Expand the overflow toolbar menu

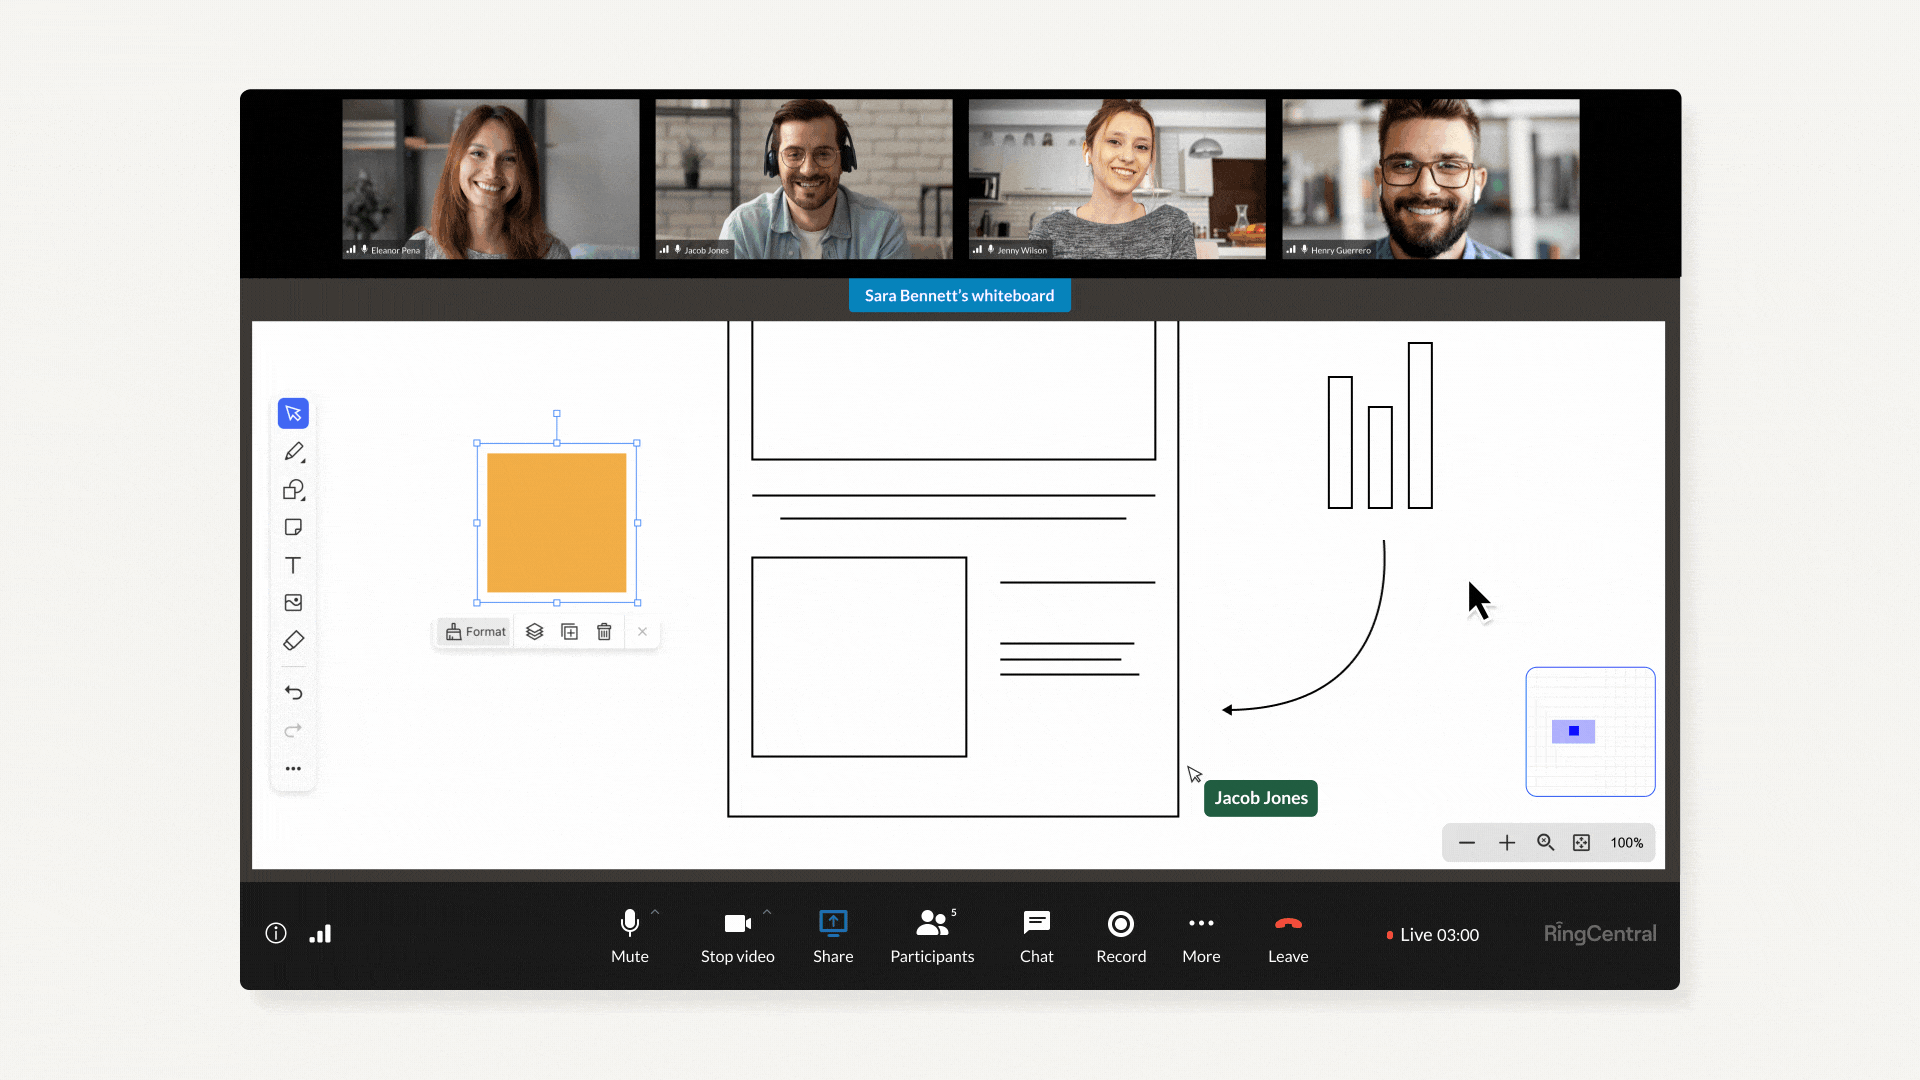pos(293,767)
